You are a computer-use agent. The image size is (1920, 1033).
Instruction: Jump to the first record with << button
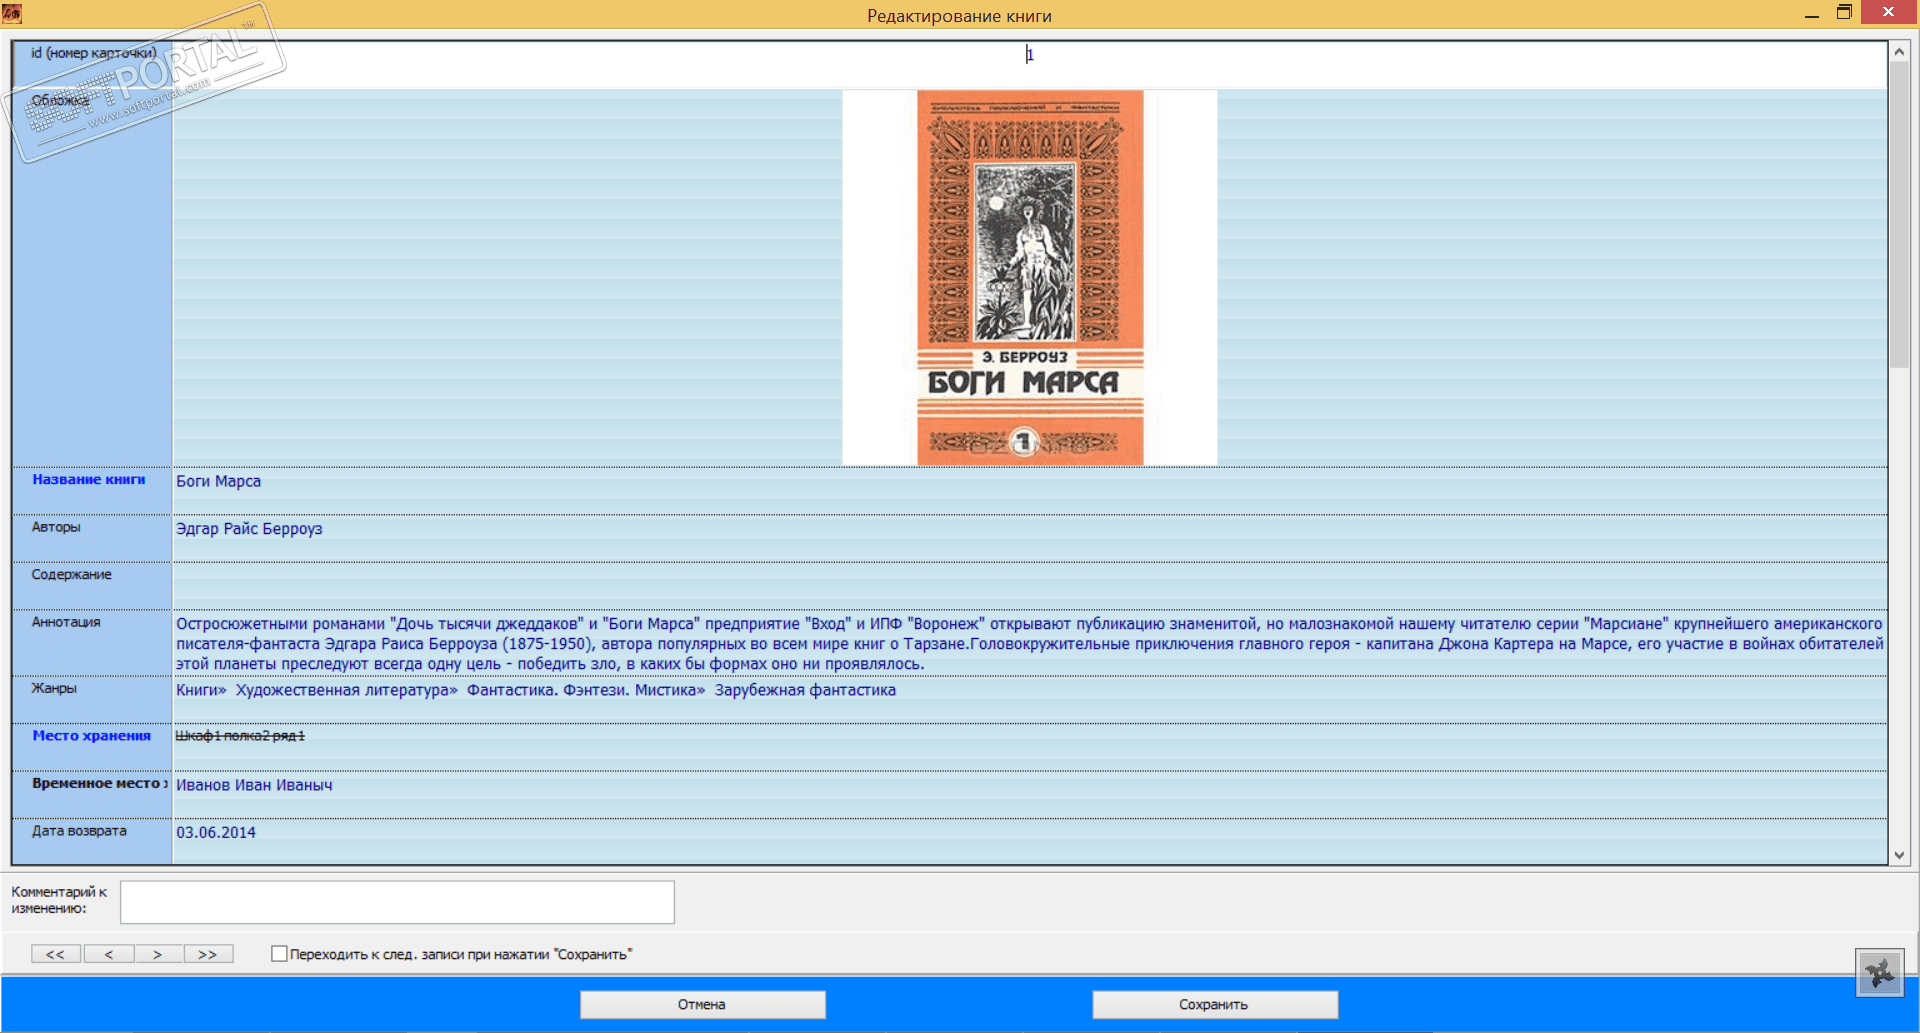point(57,954)
